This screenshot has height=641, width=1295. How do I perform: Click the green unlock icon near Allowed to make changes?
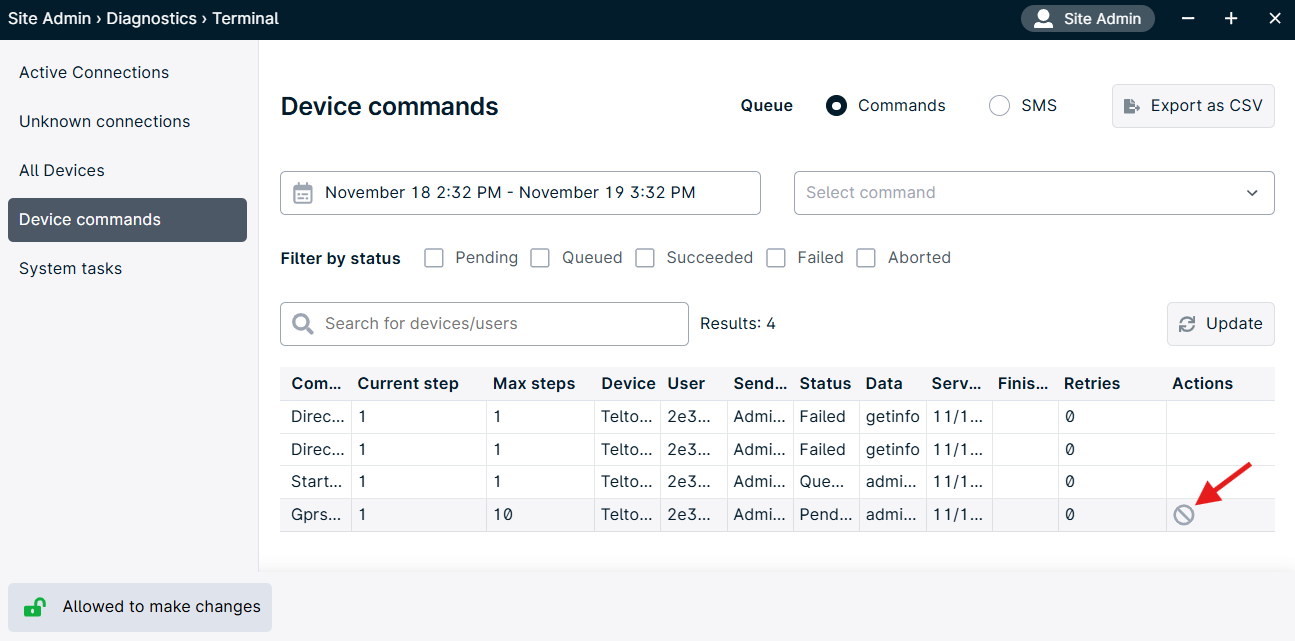33,607
